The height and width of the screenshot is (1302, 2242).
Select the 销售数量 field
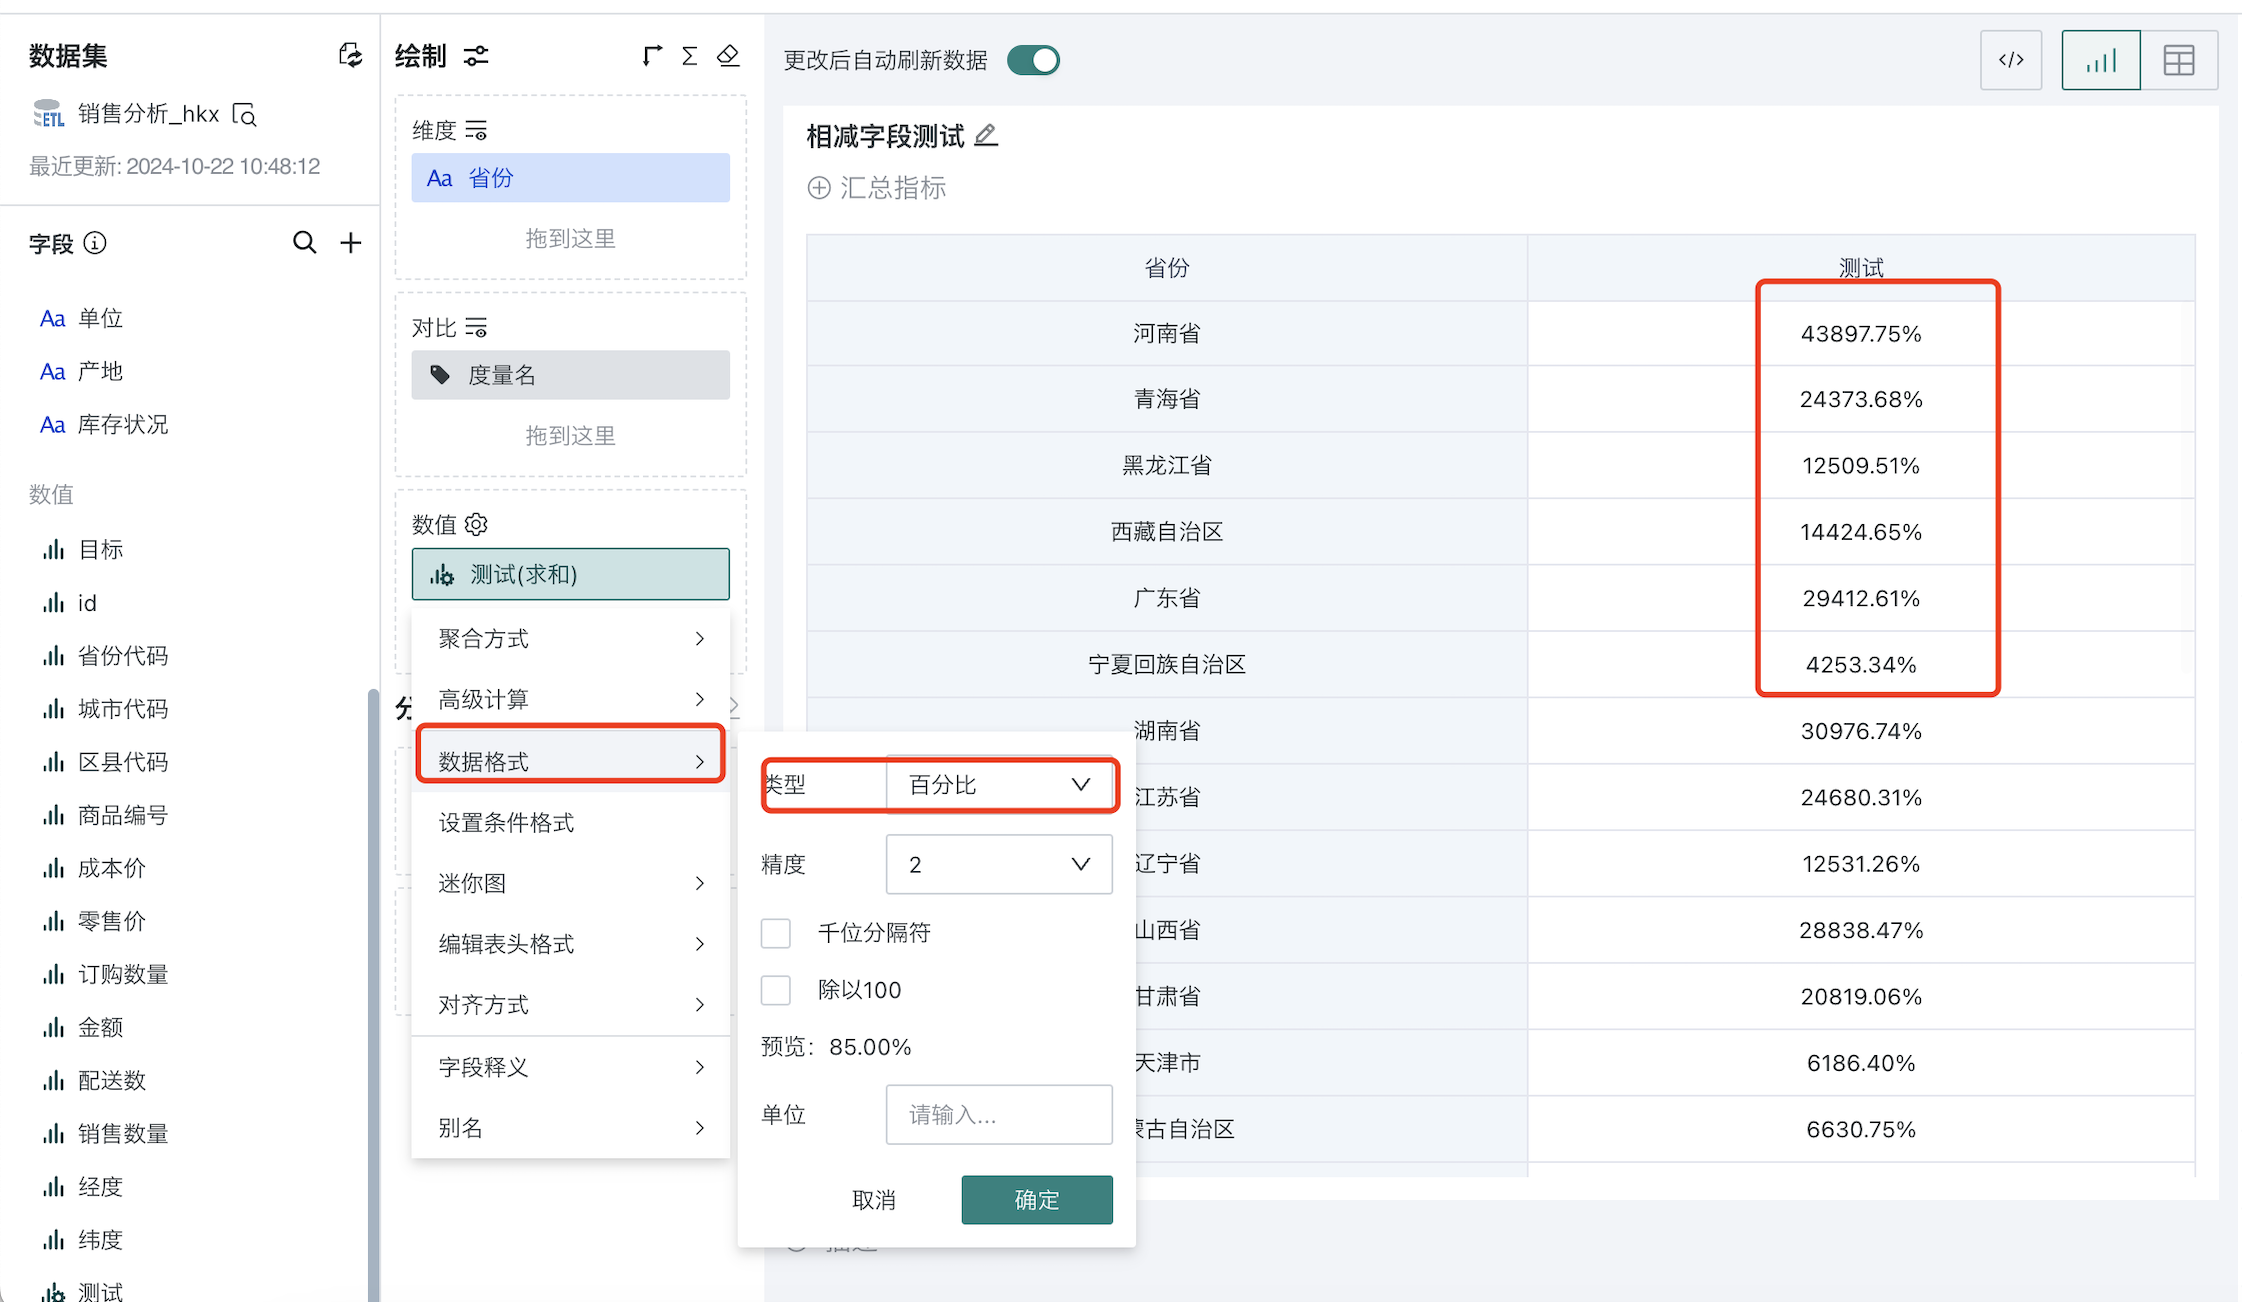(123, 1133)
